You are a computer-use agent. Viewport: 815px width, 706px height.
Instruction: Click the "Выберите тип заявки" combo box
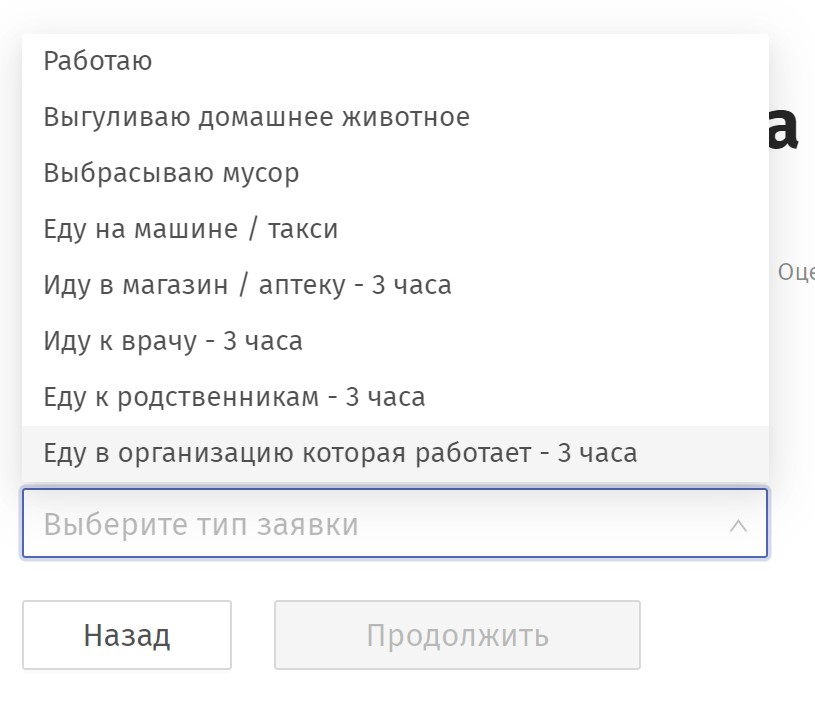pyautogui.click(x=380, y=524)
